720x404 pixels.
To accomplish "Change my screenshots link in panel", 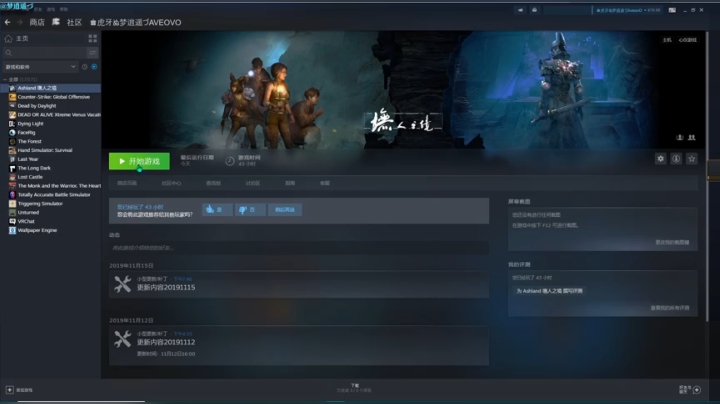I will pyautogui.click(x=672, y=242).
